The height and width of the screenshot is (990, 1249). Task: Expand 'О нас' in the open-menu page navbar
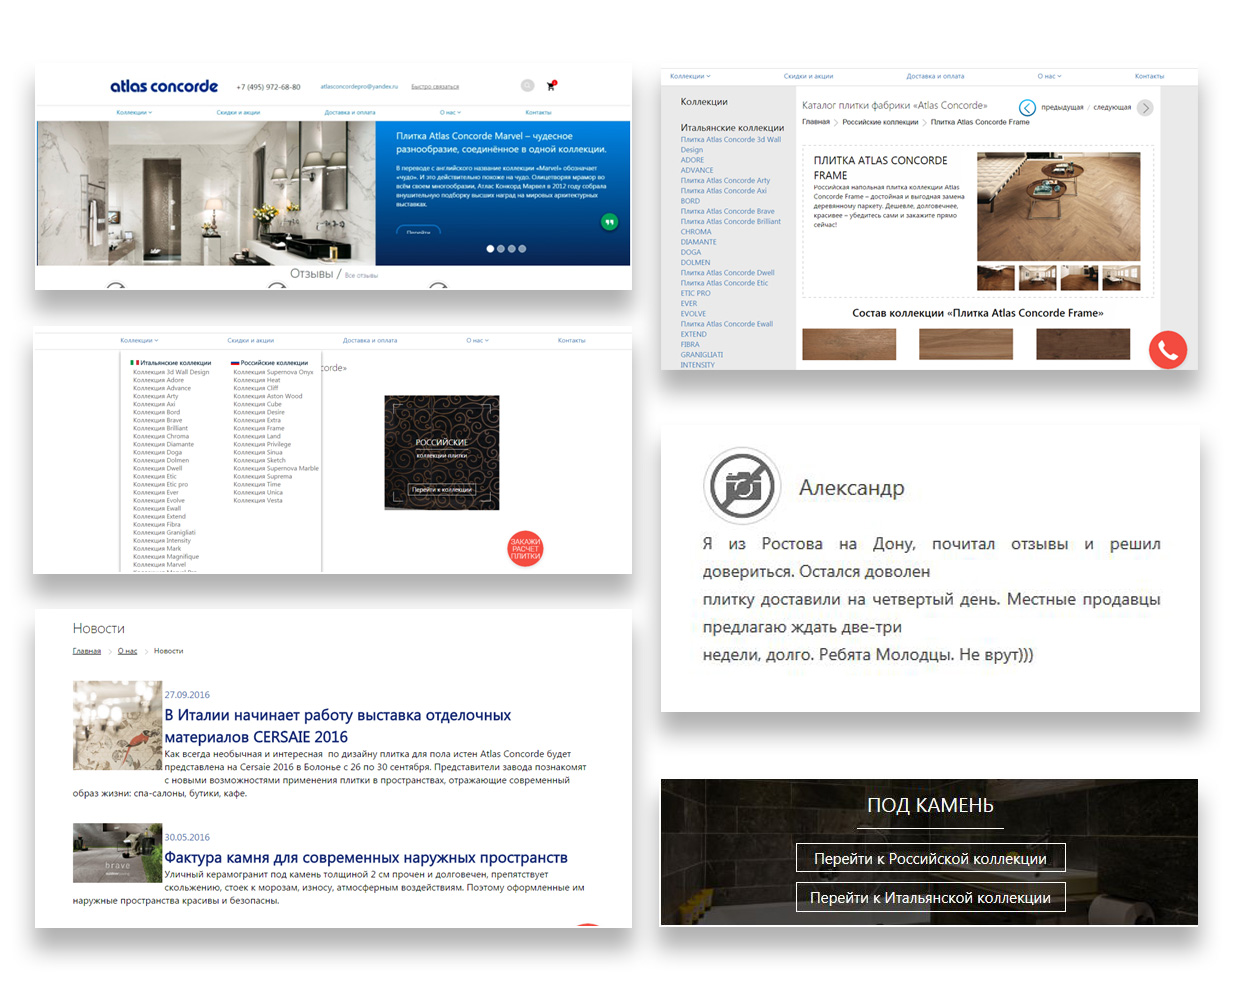coord(477,341)
